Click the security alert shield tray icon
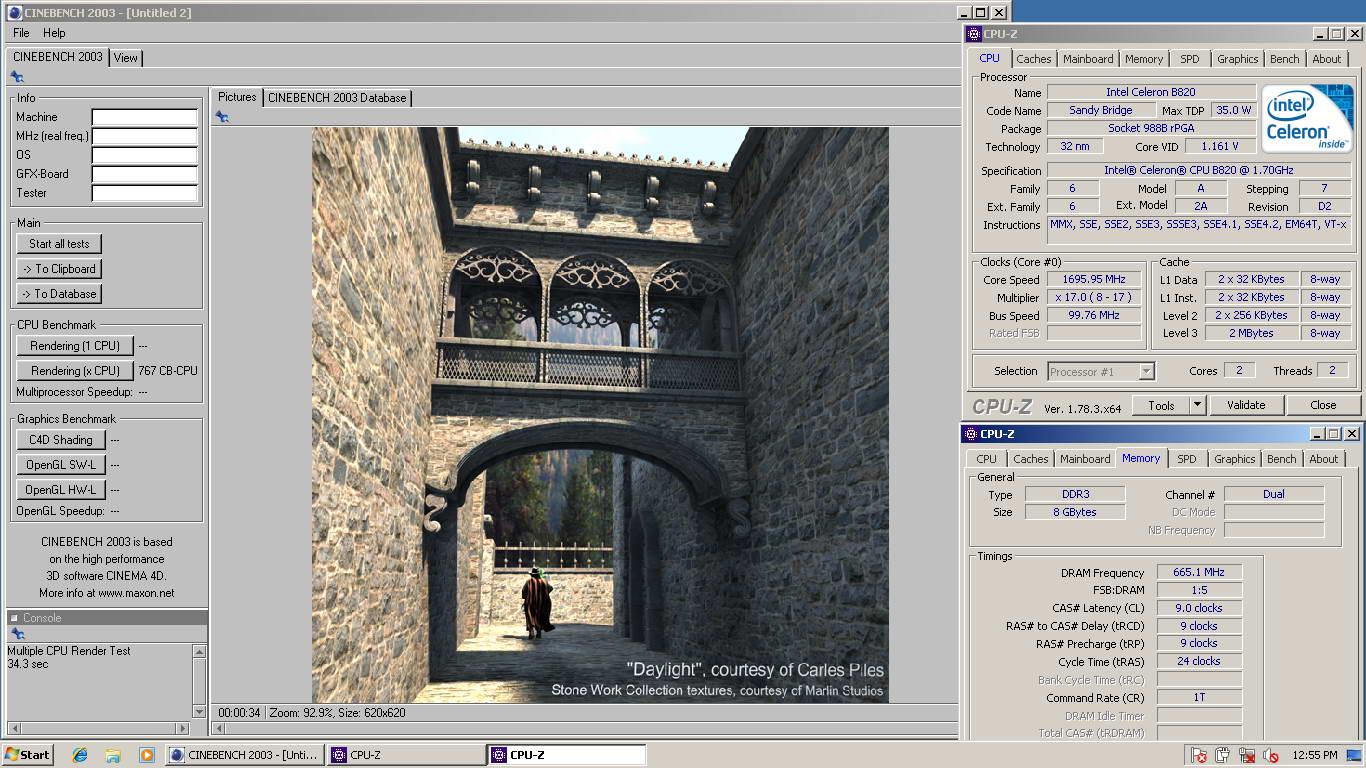Image resolution: width=1366 pixels, height=768 pixels. (1198, 755)
